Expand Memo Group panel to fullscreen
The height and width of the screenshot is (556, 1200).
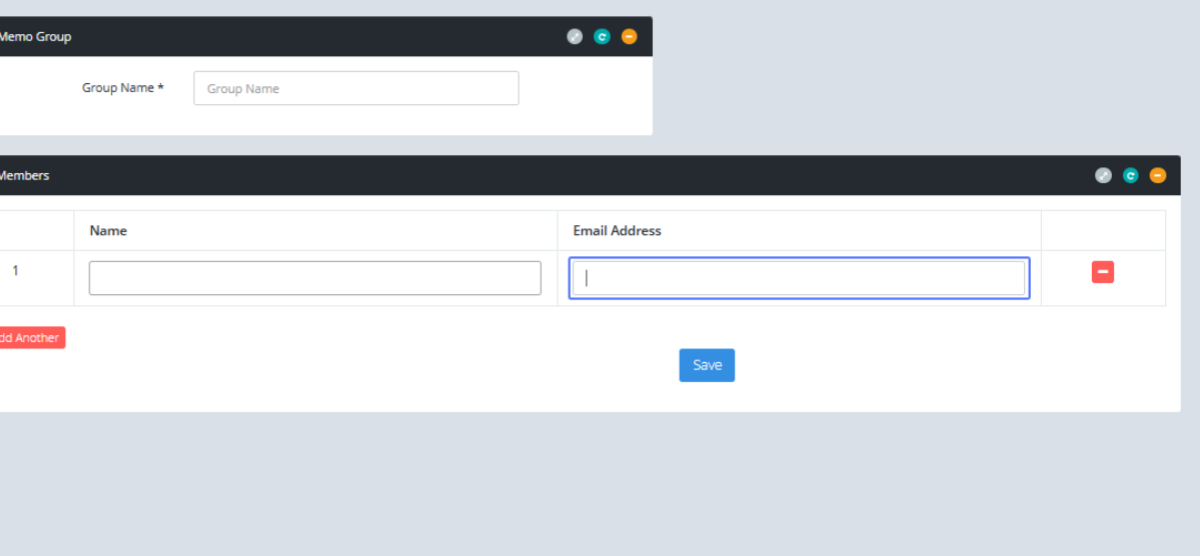coord(574,37)
